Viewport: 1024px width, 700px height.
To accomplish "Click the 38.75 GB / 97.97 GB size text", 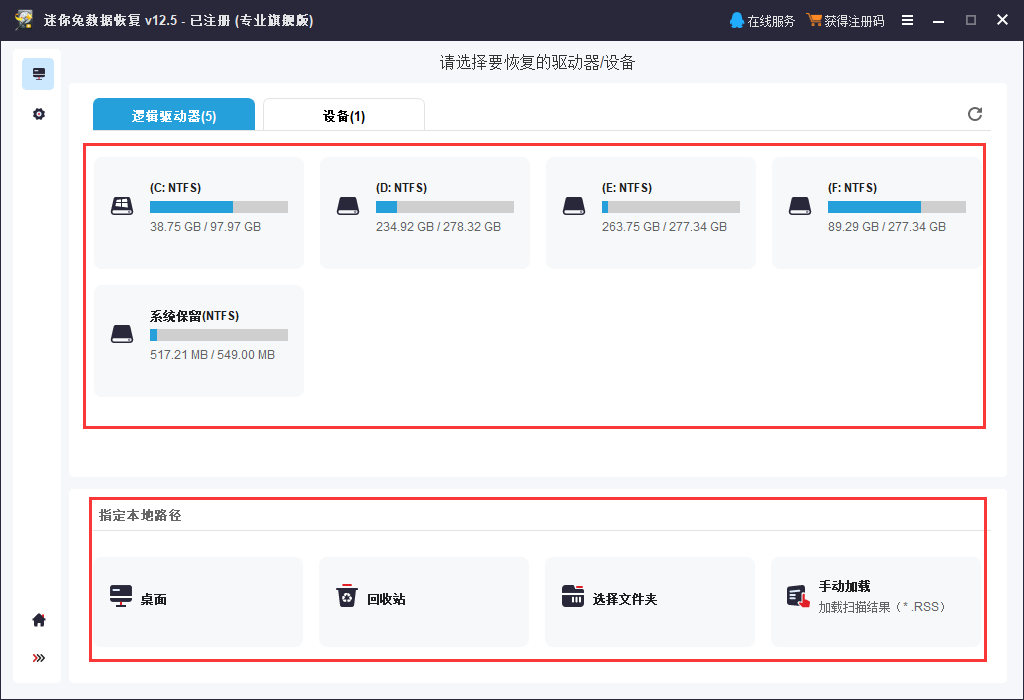I will [206, 227].
